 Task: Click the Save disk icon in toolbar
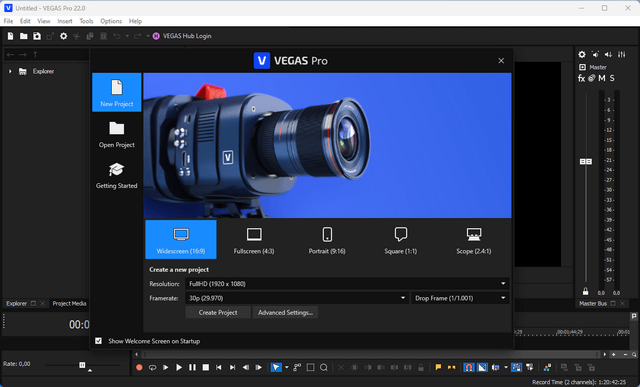(37, 36)
